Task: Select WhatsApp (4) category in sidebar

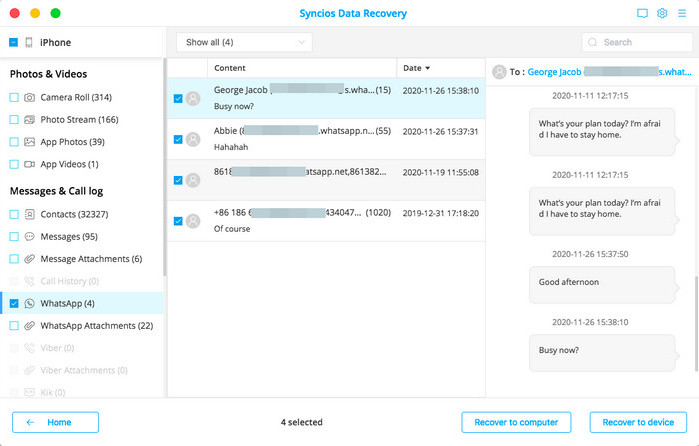Action: click(82, 303)
